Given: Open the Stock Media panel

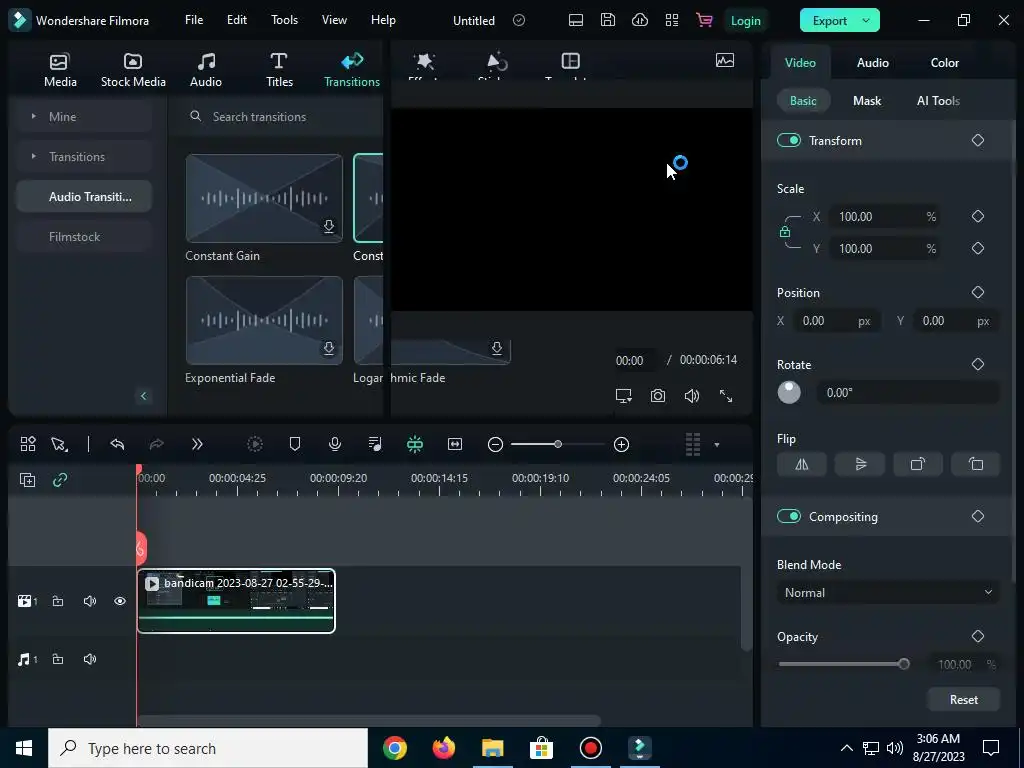Looking at the screenshot, I should click(x=133, y=70).
